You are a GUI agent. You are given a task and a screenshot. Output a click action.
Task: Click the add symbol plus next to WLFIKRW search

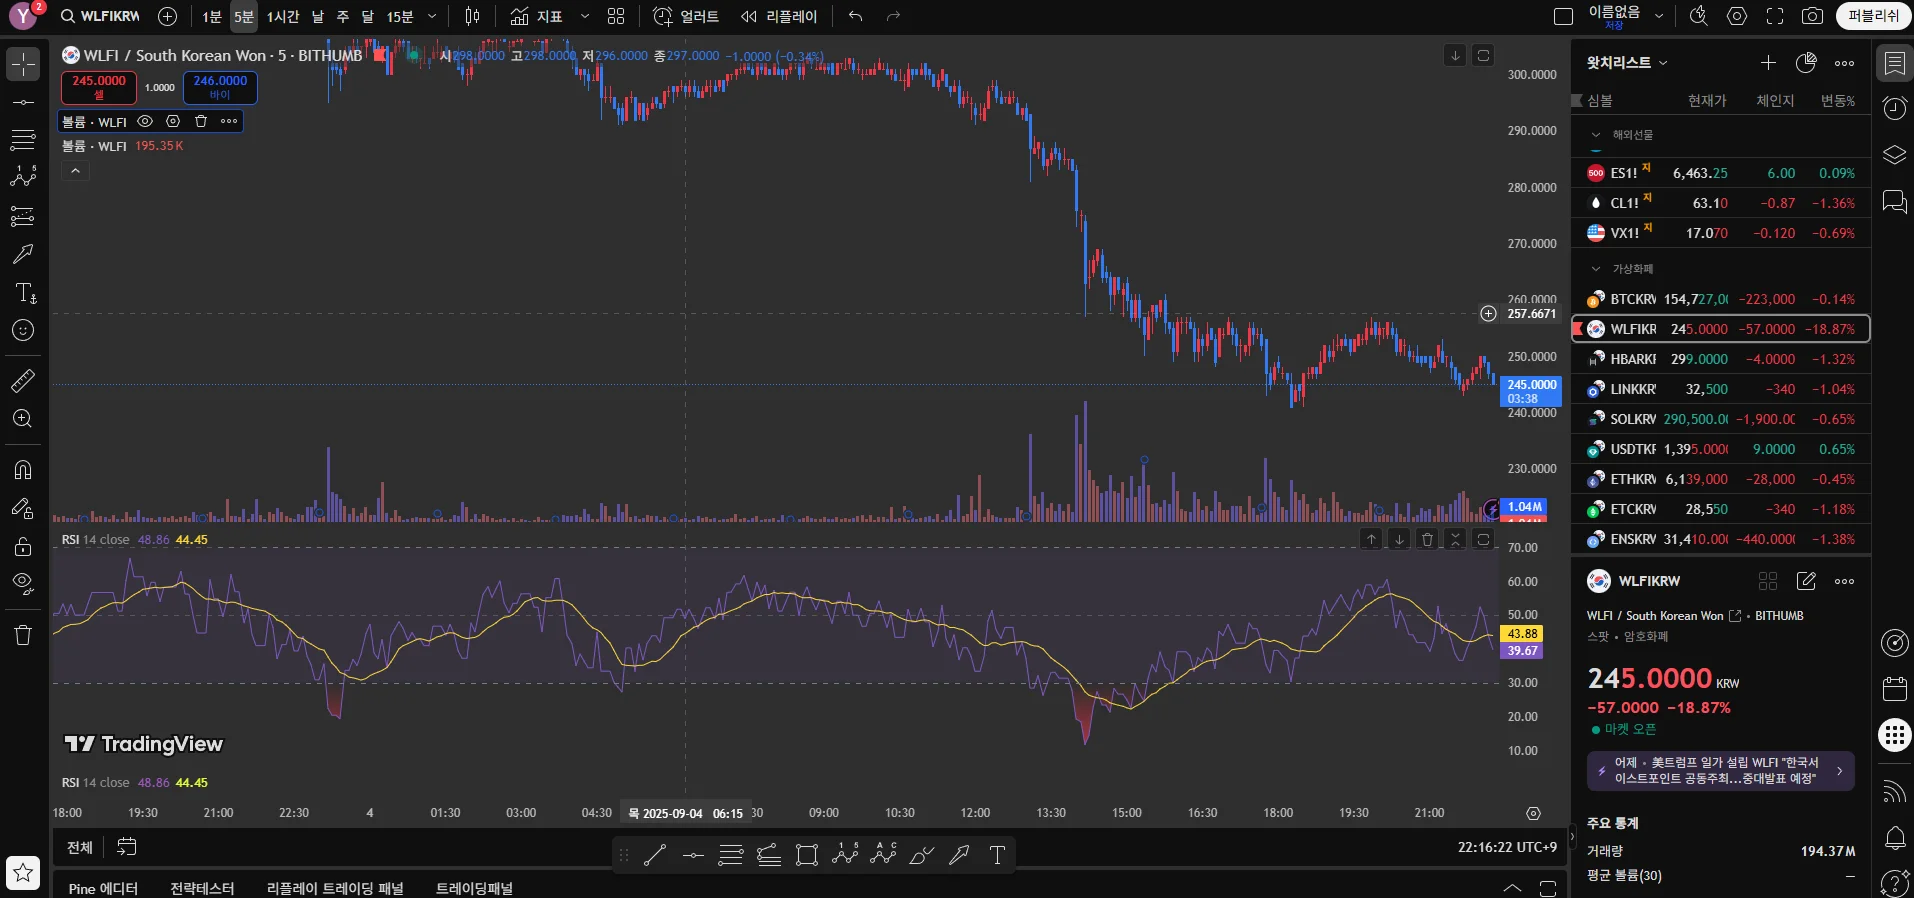pos(168,16)
